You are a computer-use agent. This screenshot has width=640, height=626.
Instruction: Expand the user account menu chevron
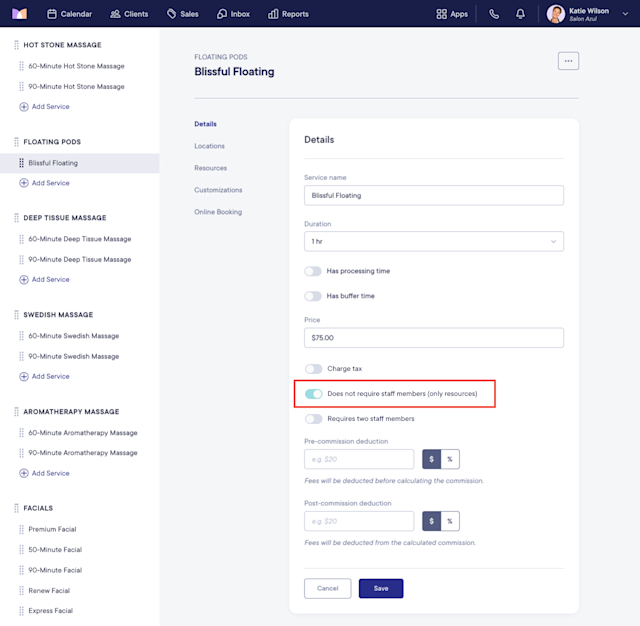click(x=625, y=14)
